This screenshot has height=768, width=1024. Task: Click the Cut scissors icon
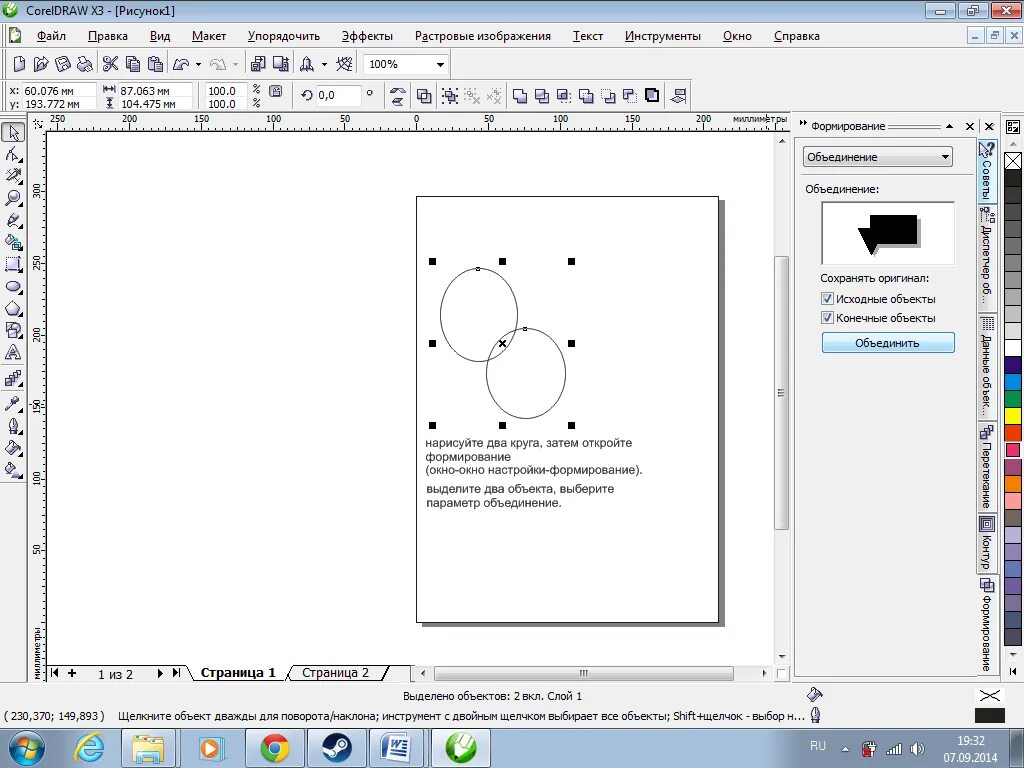click(x=110, y=63)
